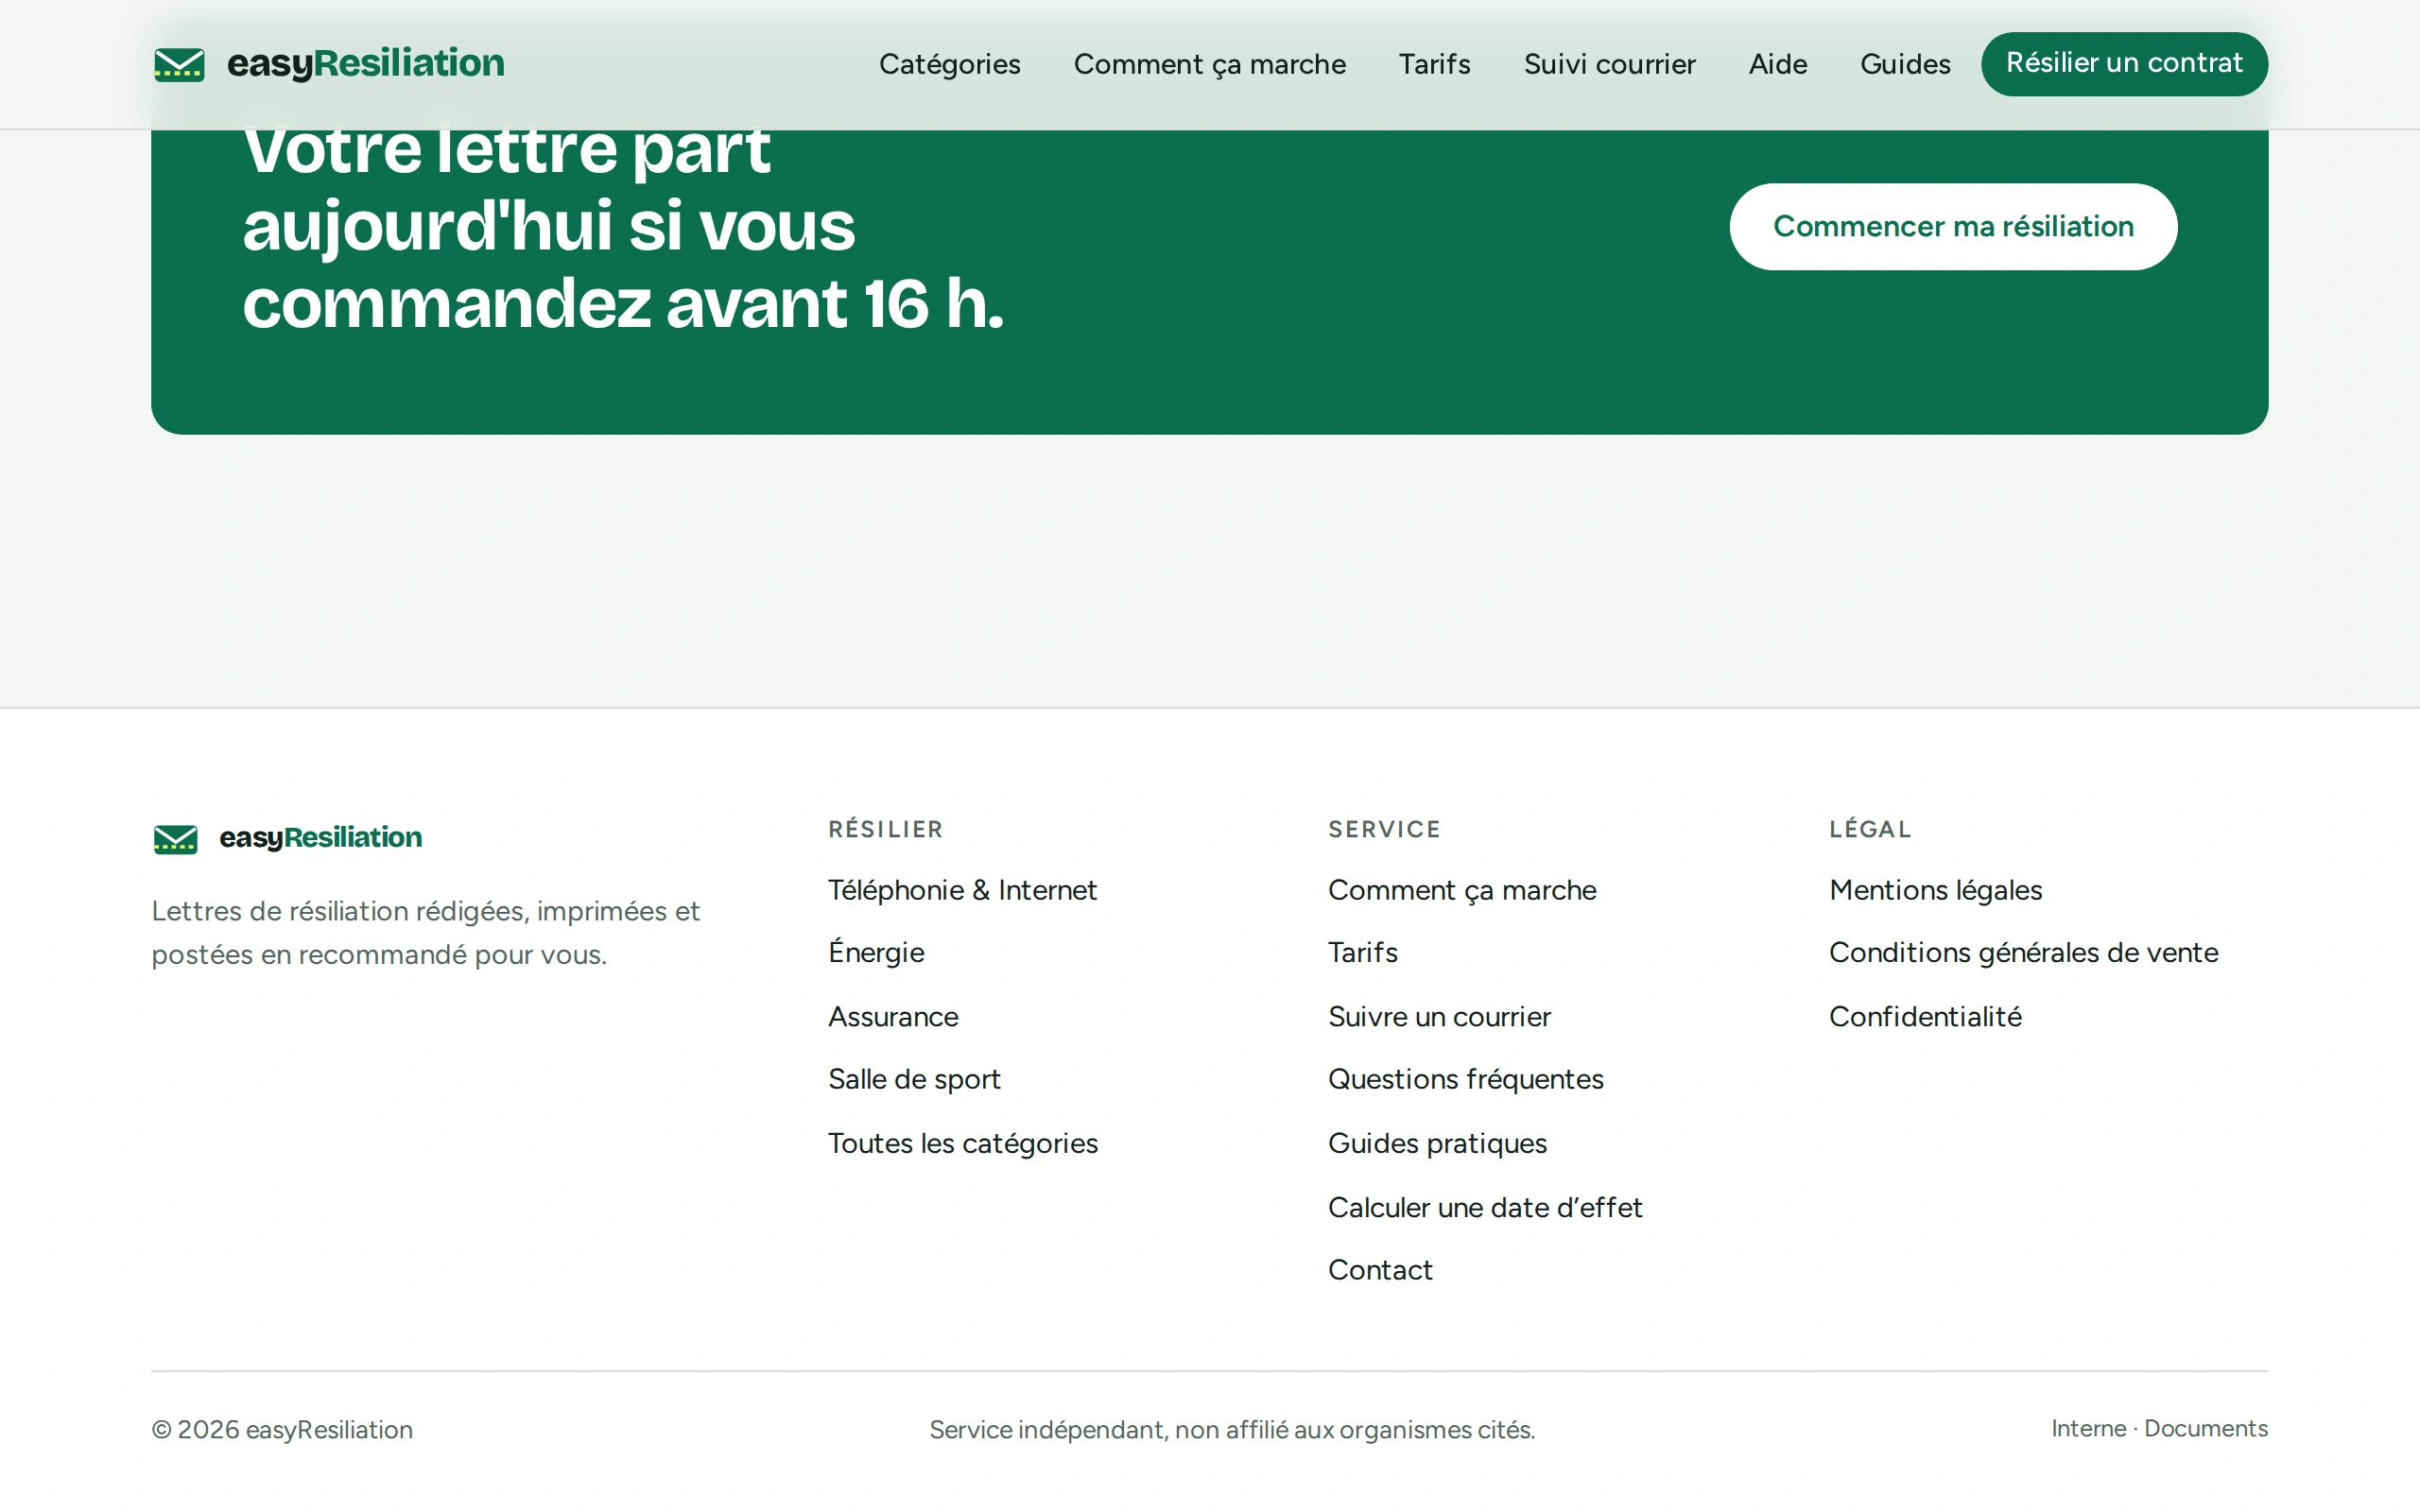The width and height of the screenshot is (2420, 1512).
Task: Open Salle de sport footer link
Action: click(x=914, y=1080)
